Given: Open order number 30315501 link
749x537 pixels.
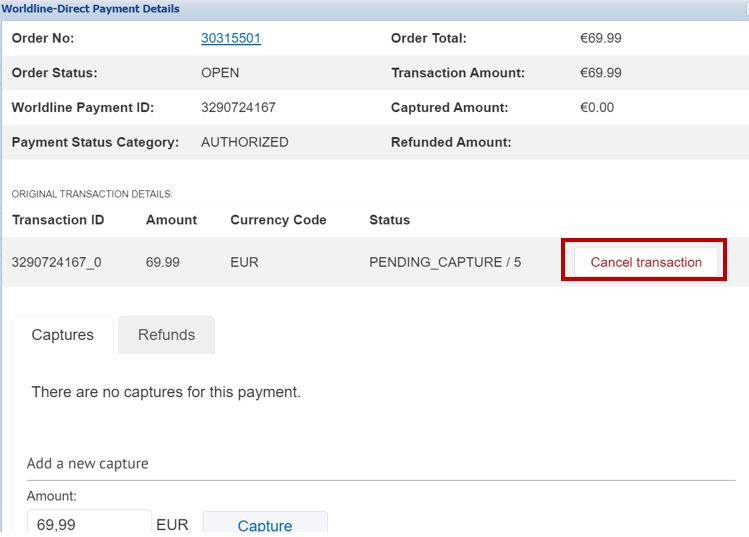Looking at the screenshot, I should 231,38.
